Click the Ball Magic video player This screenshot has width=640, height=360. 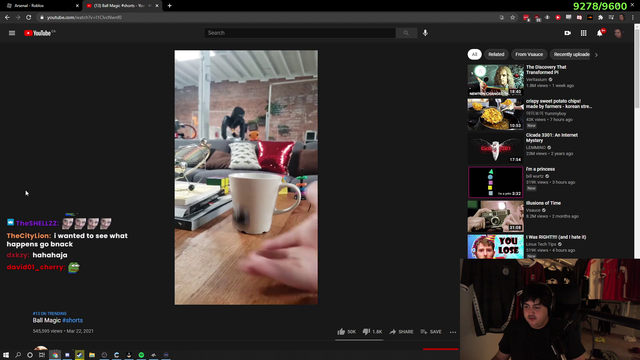246,178
